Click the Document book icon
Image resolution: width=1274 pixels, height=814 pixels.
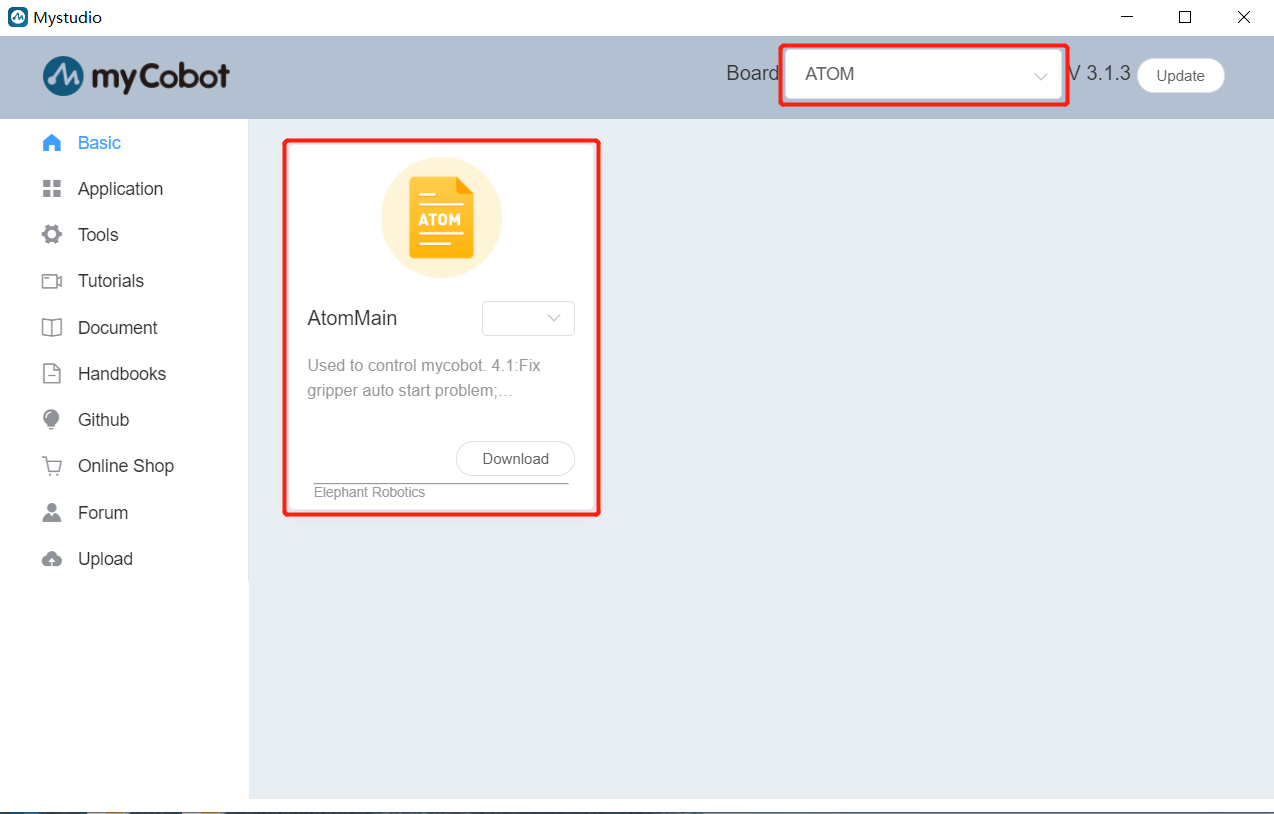coord(52,328)
